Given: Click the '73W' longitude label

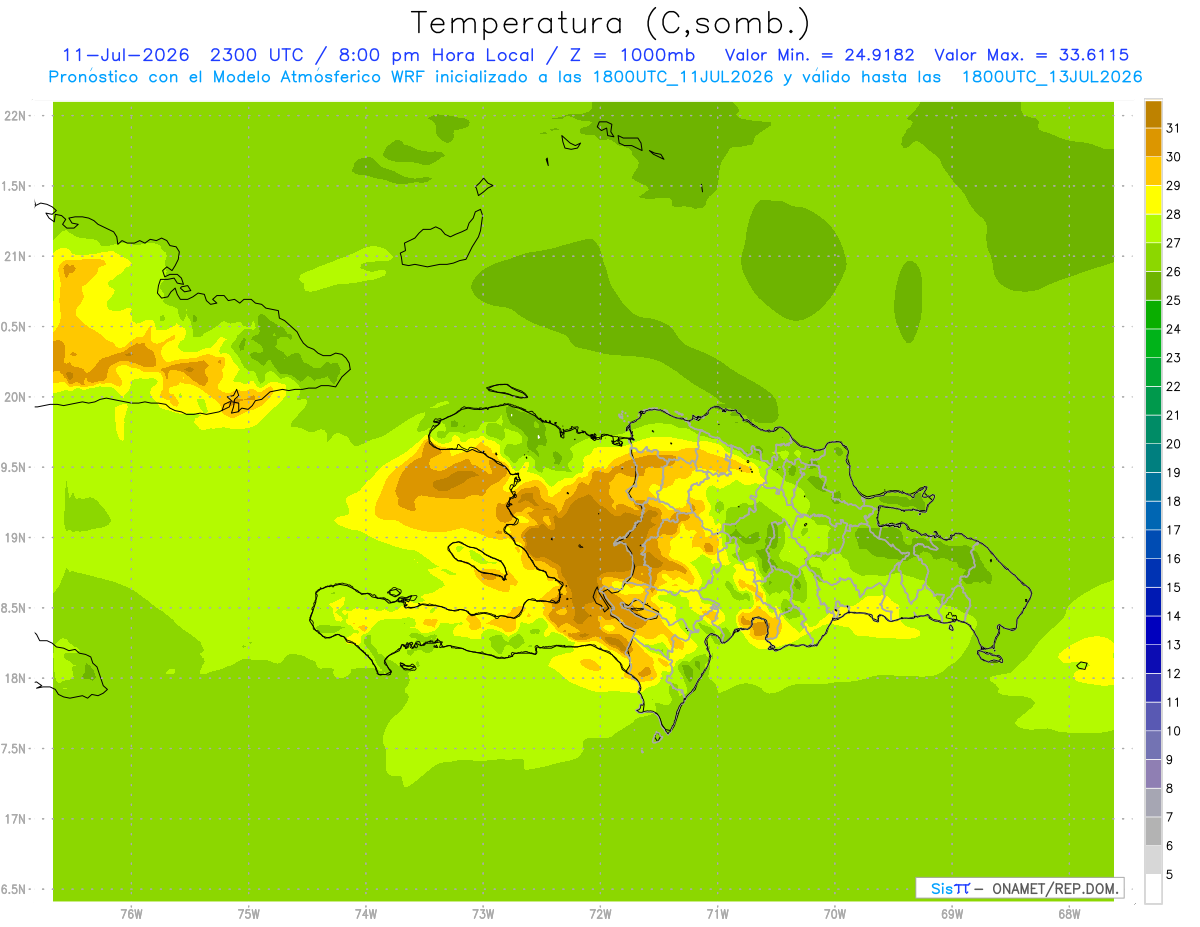Looking at the screenshot, I should 483,914.
